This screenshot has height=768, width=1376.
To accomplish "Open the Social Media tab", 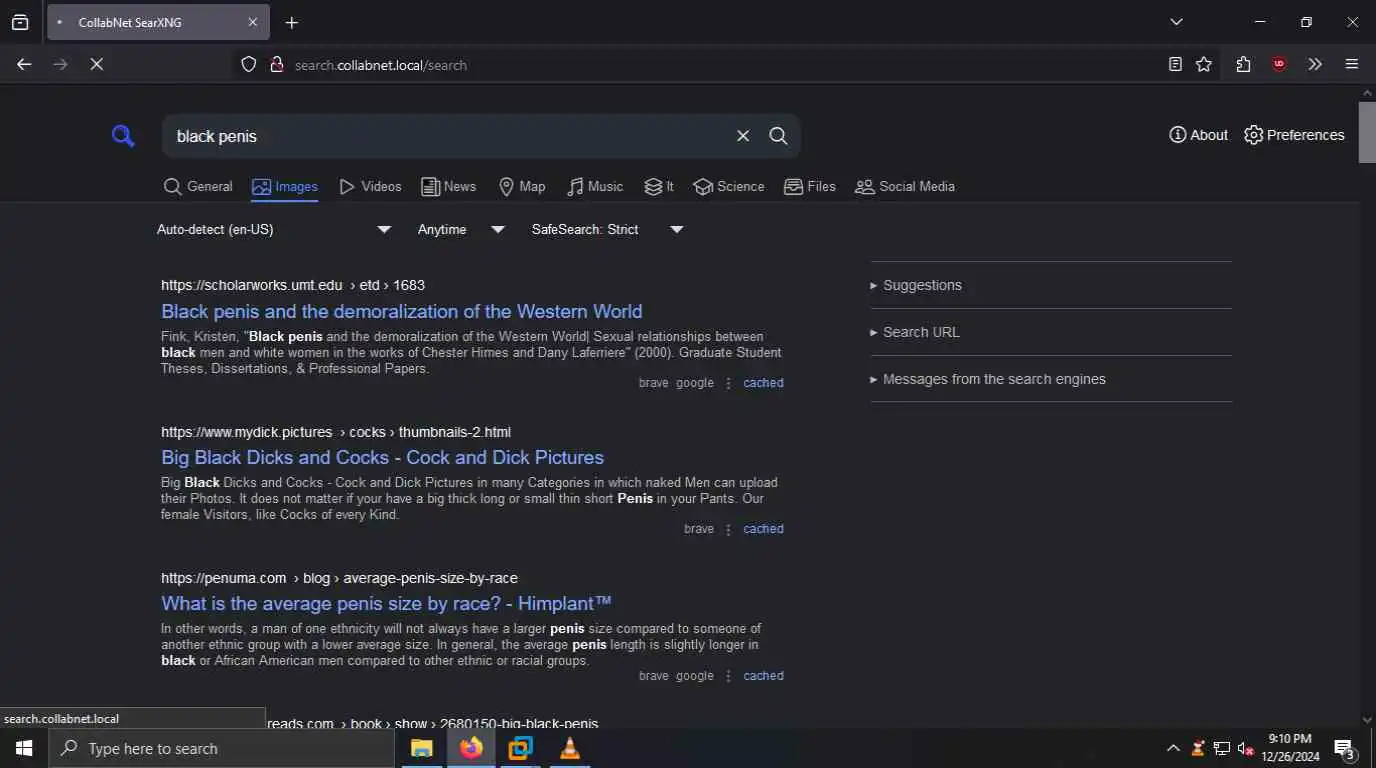I will (905, 187).
